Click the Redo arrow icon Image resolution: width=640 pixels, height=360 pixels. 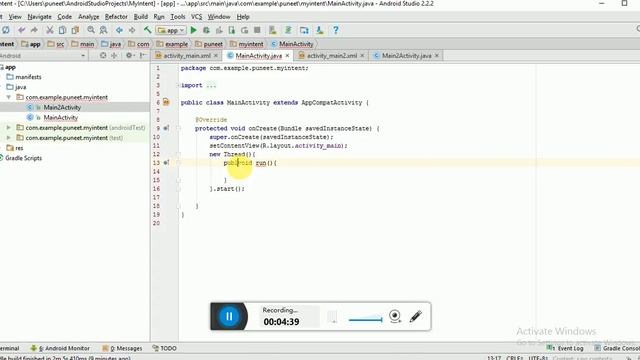34,30
